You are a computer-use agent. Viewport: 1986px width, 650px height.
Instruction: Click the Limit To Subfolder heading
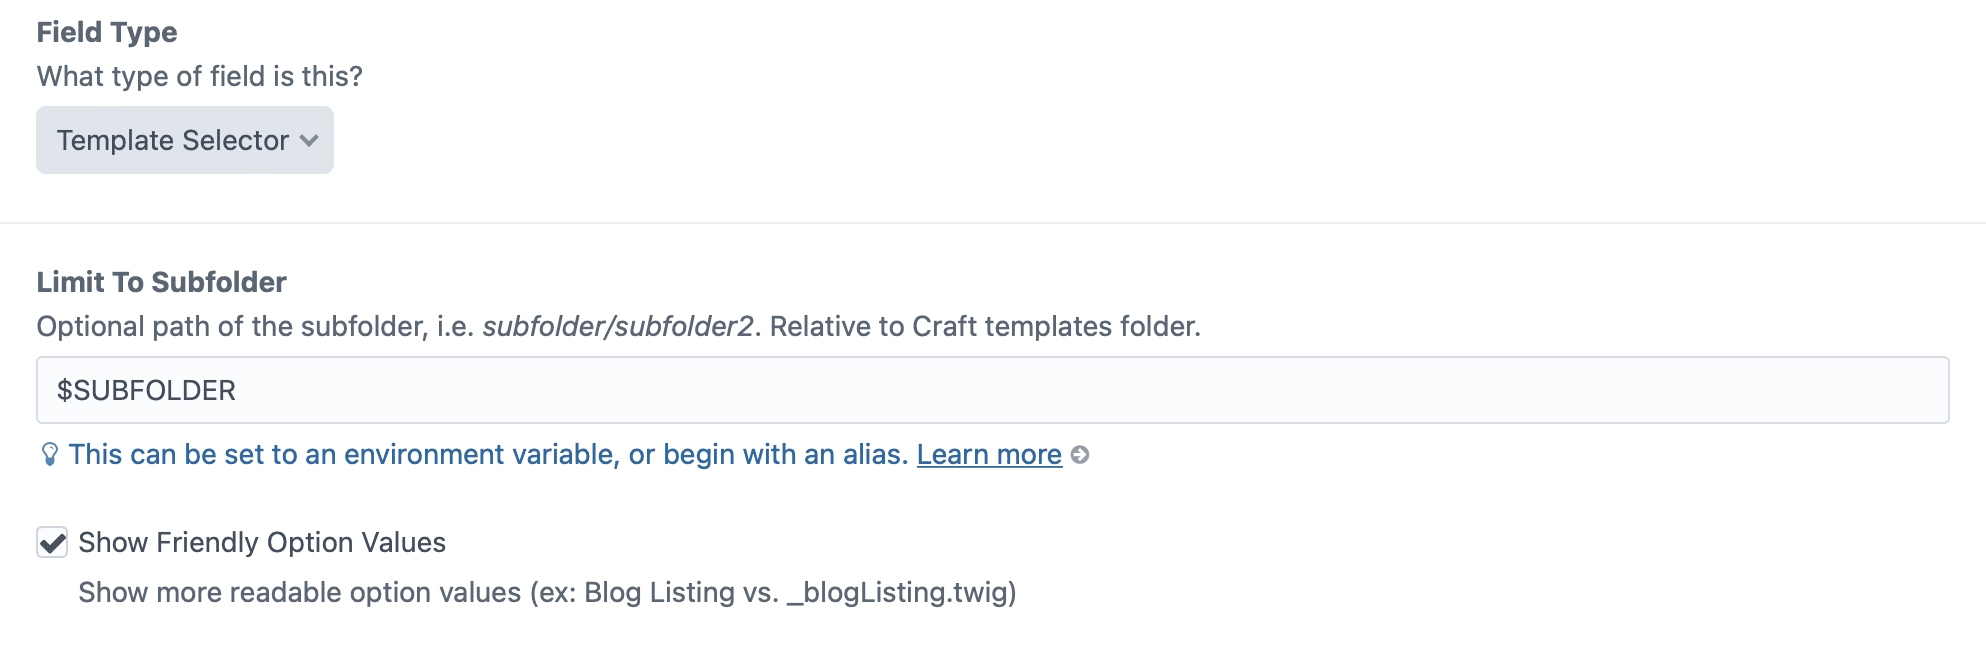(x=162, y=282)
